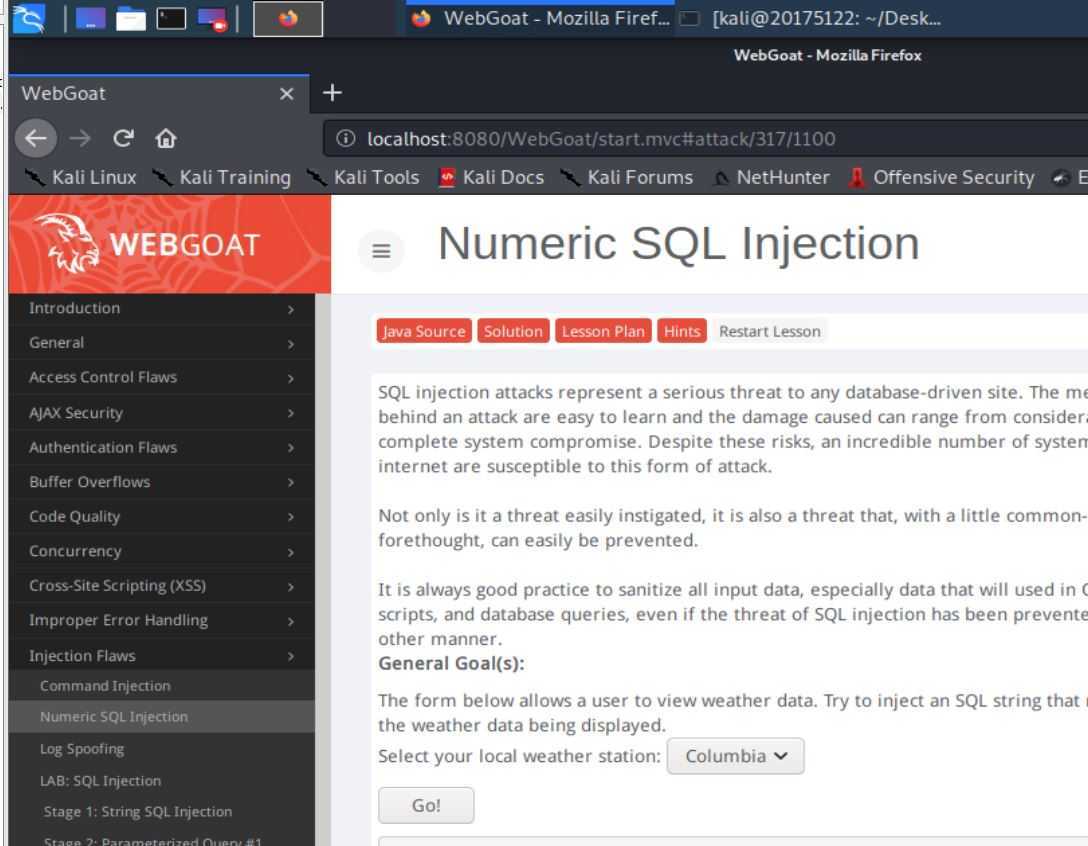Open the Kali Forums bookmark

point(627,178)
